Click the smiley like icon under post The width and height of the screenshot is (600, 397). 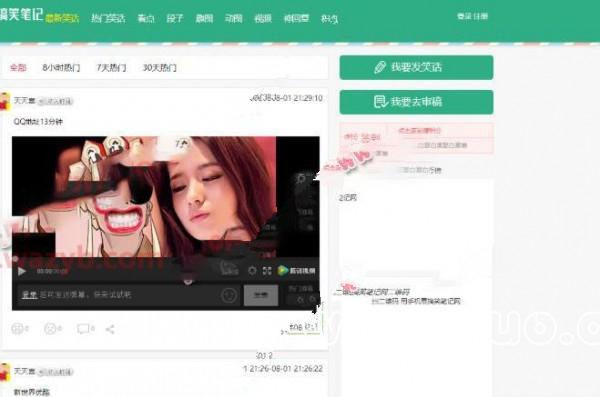tap(18, 328)
